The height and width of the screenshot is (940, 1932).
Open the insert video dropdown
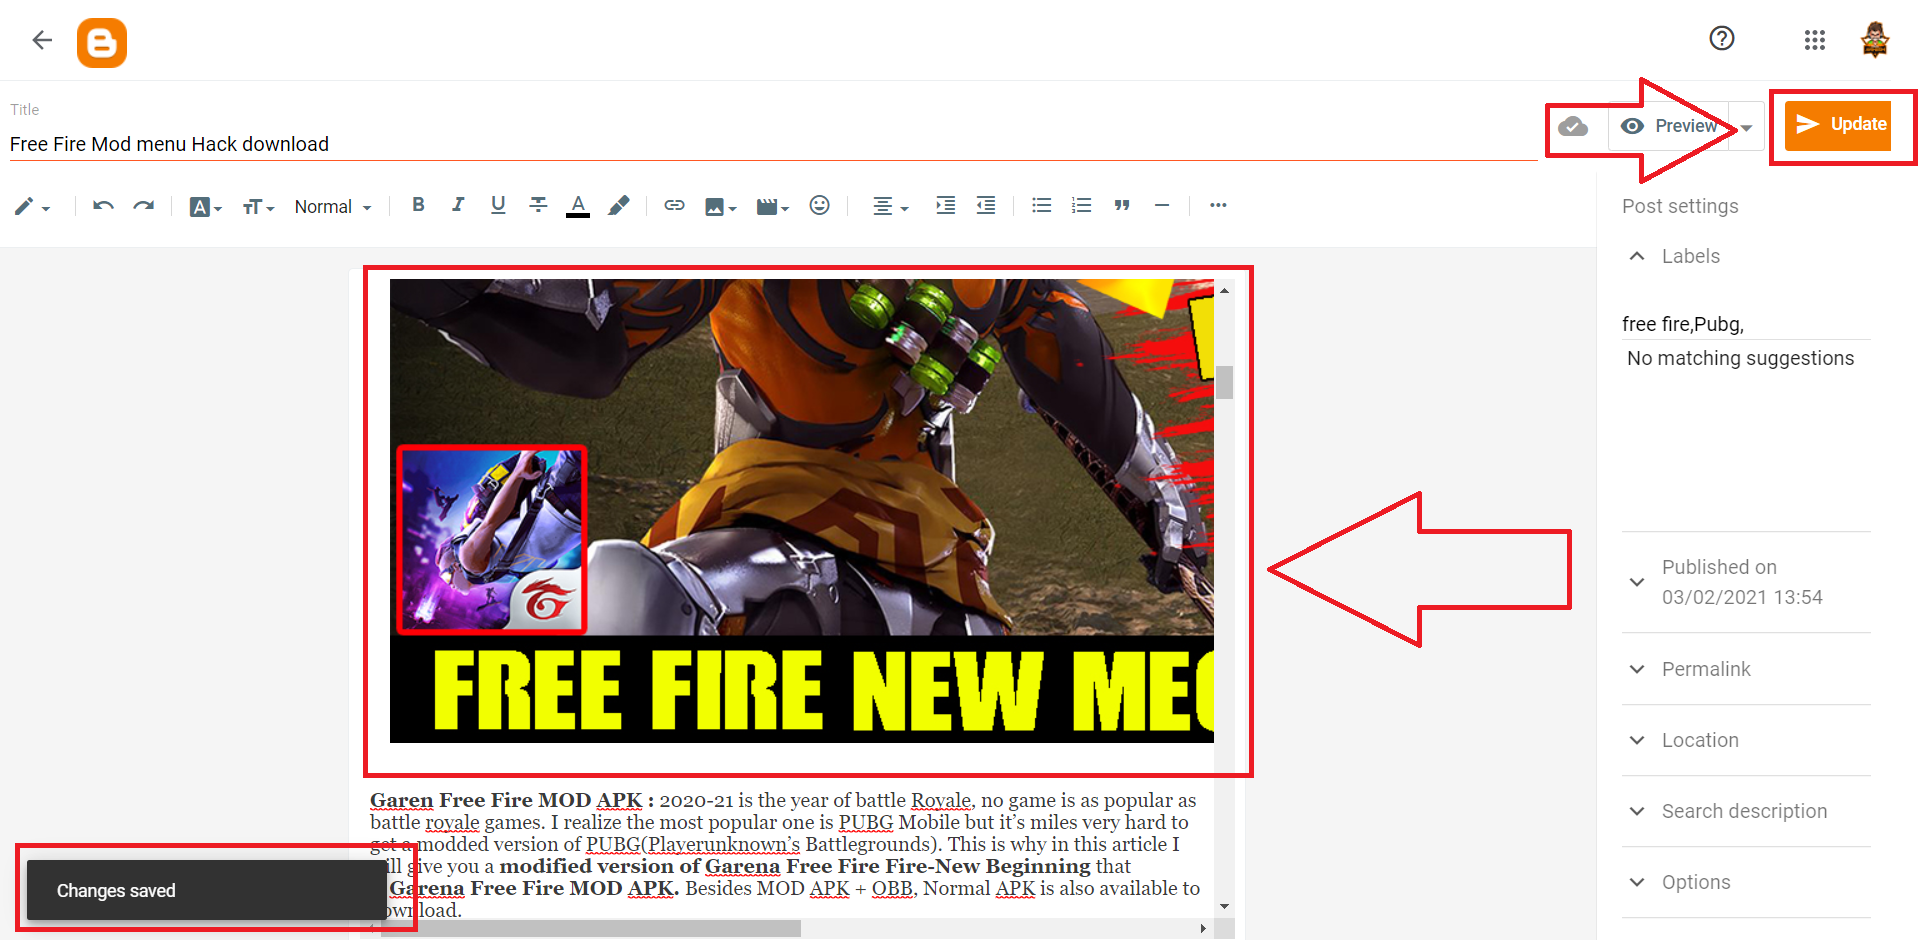773,207
